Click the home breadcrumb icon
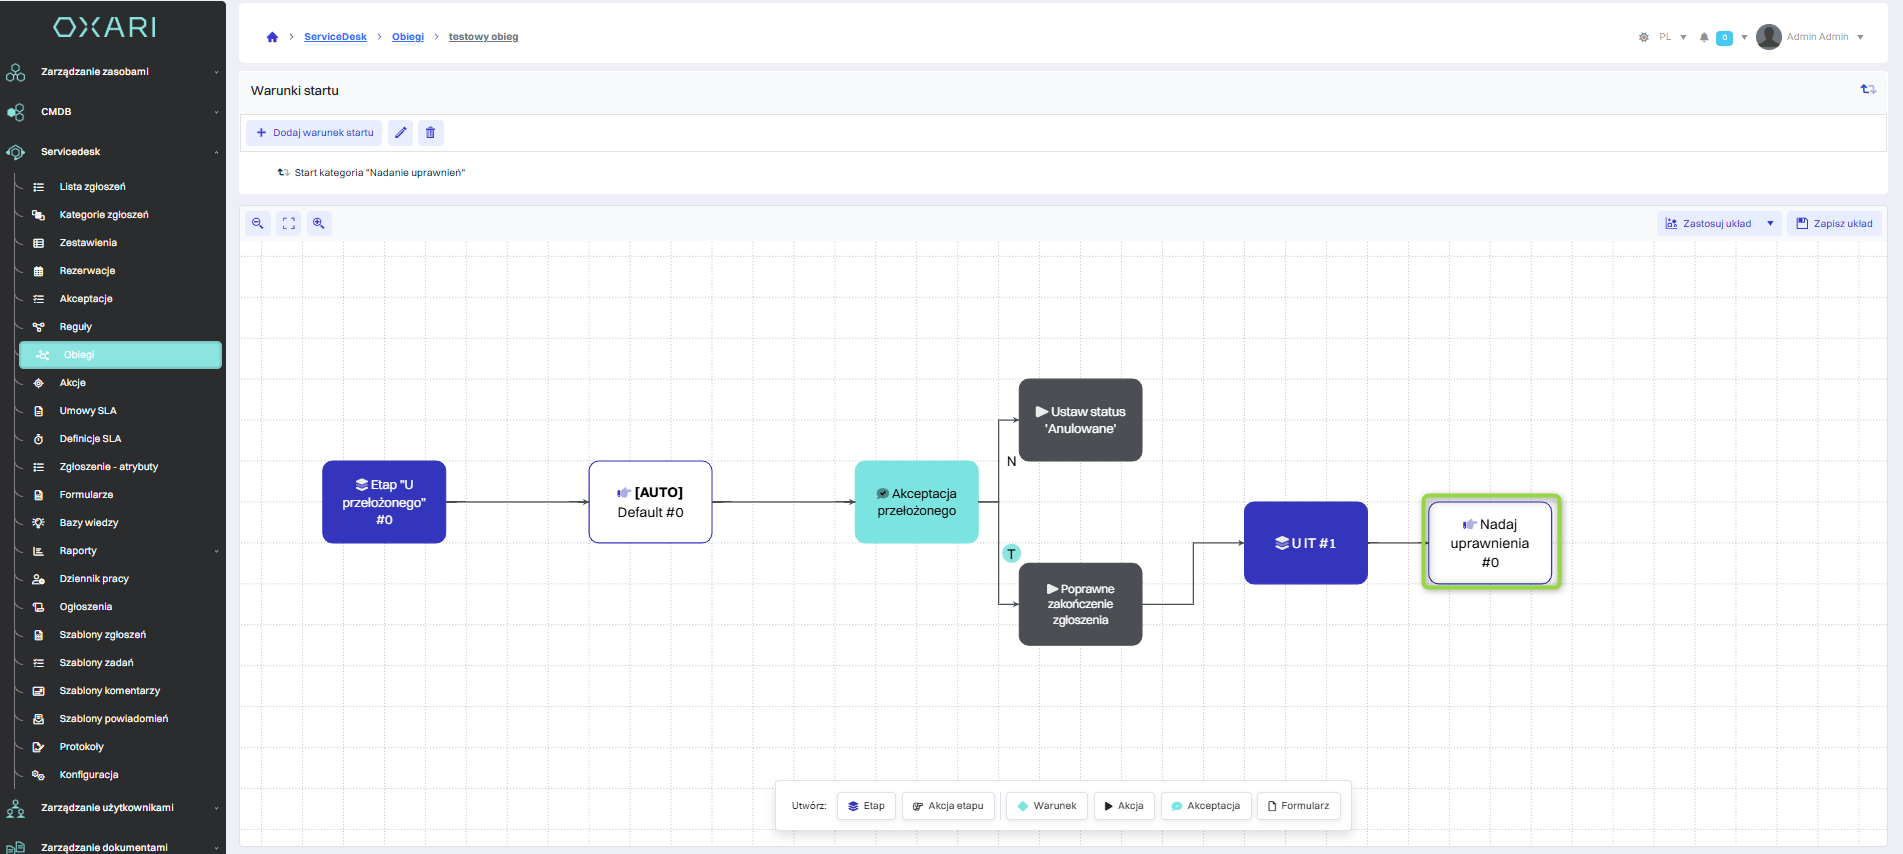The width and height of the screenshot is (1903, 854). (272, 37)
